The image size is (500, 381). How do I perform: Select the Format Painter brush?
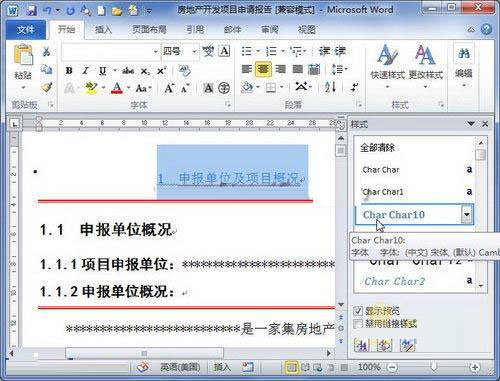coord(46,87)
